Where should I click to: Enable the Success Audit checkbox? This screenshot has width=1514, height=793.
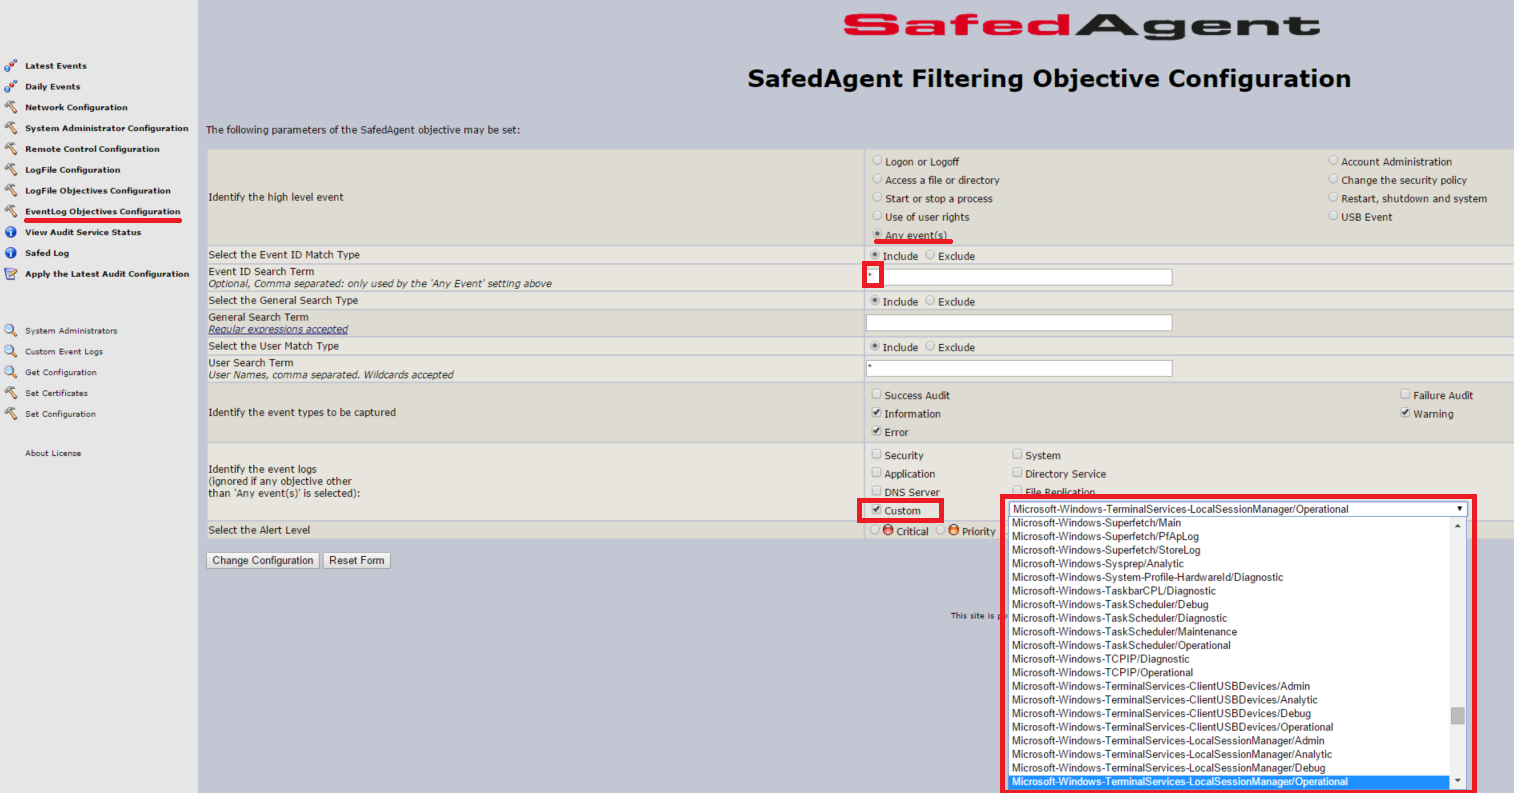877,395
